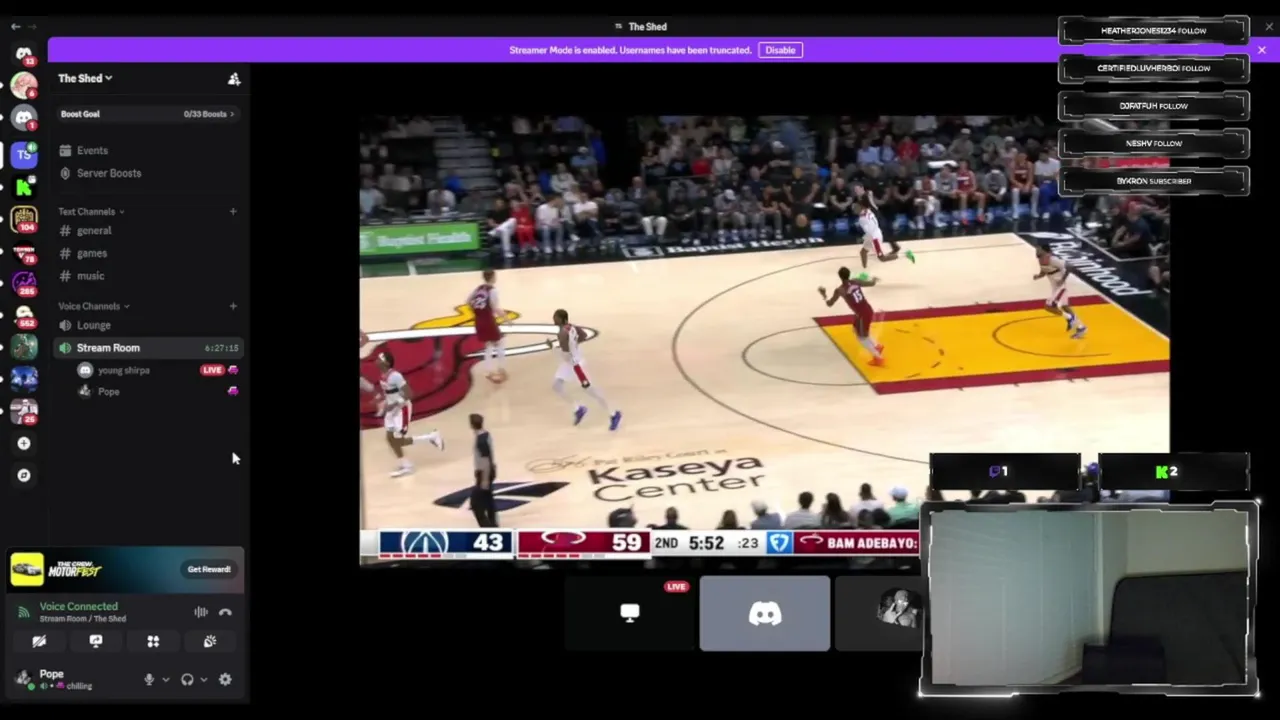Select the Discord logo participant tile

point(765,614)
